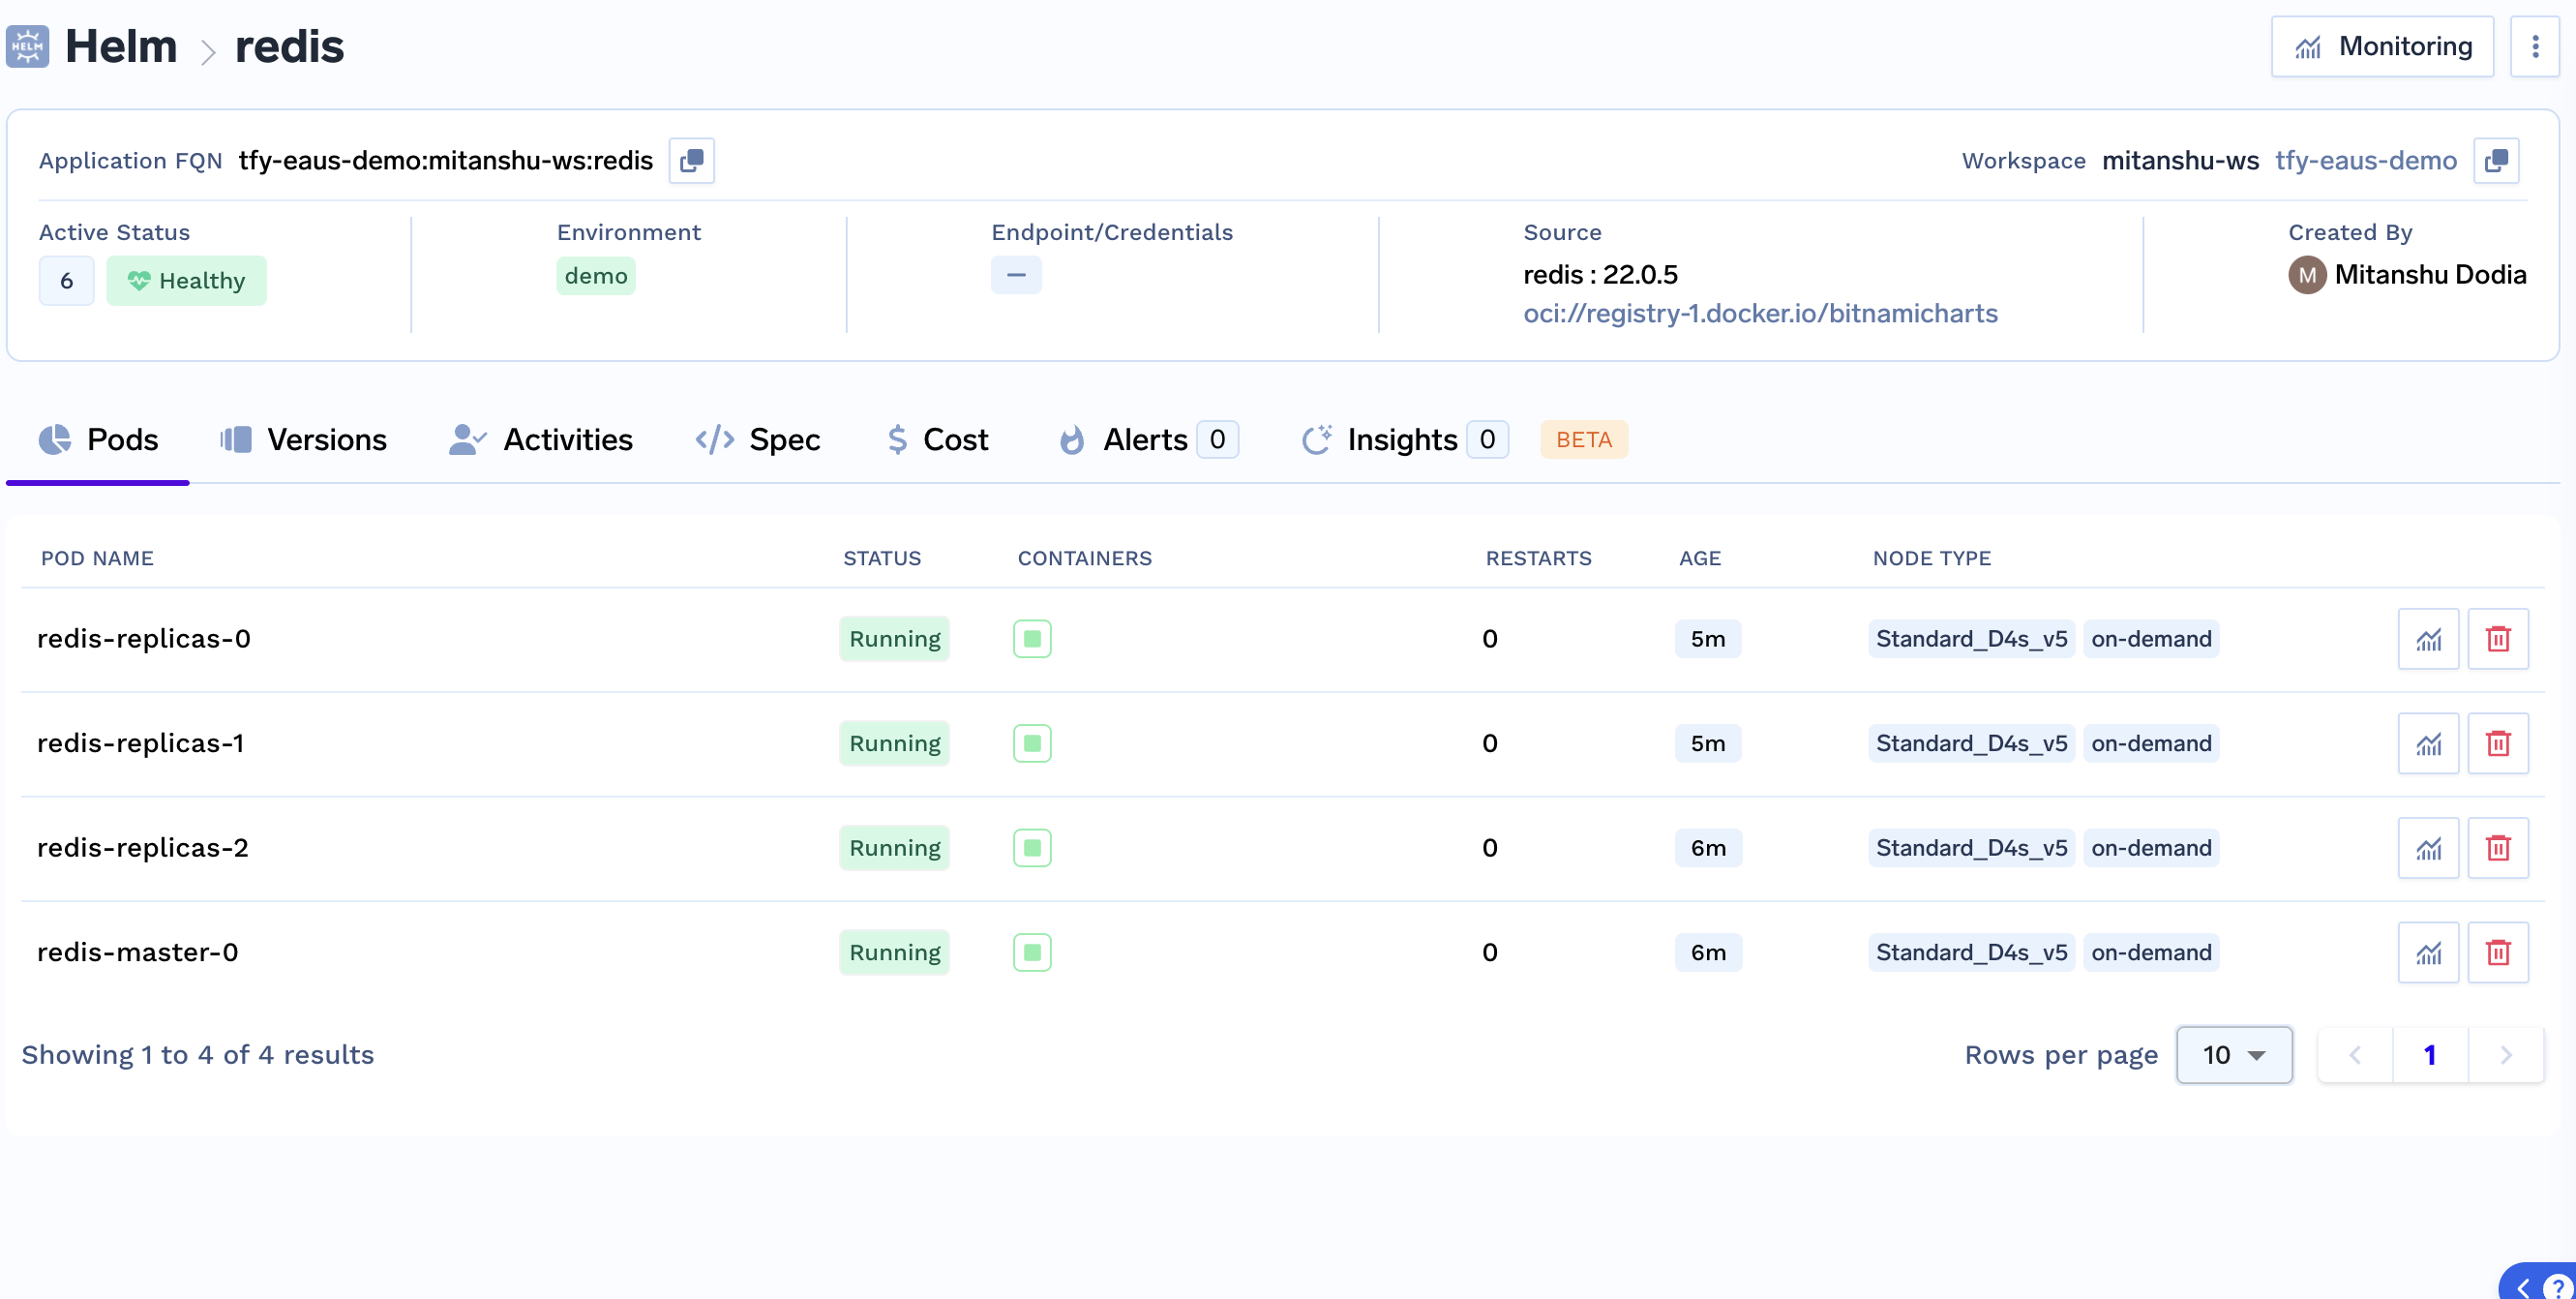Delete the redis-replicas-0 pod

tap(2498, 639)
